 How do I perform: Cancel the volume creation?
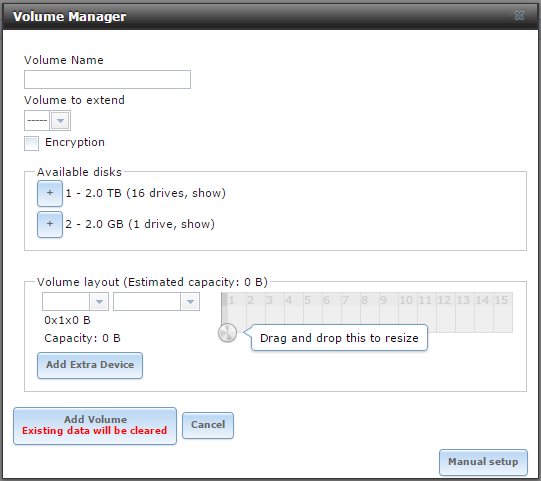[x=208, y=425]
